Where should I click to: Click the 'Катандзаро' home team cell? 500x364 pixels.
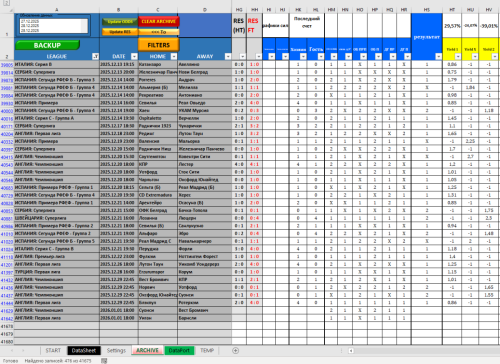(158, 64)
